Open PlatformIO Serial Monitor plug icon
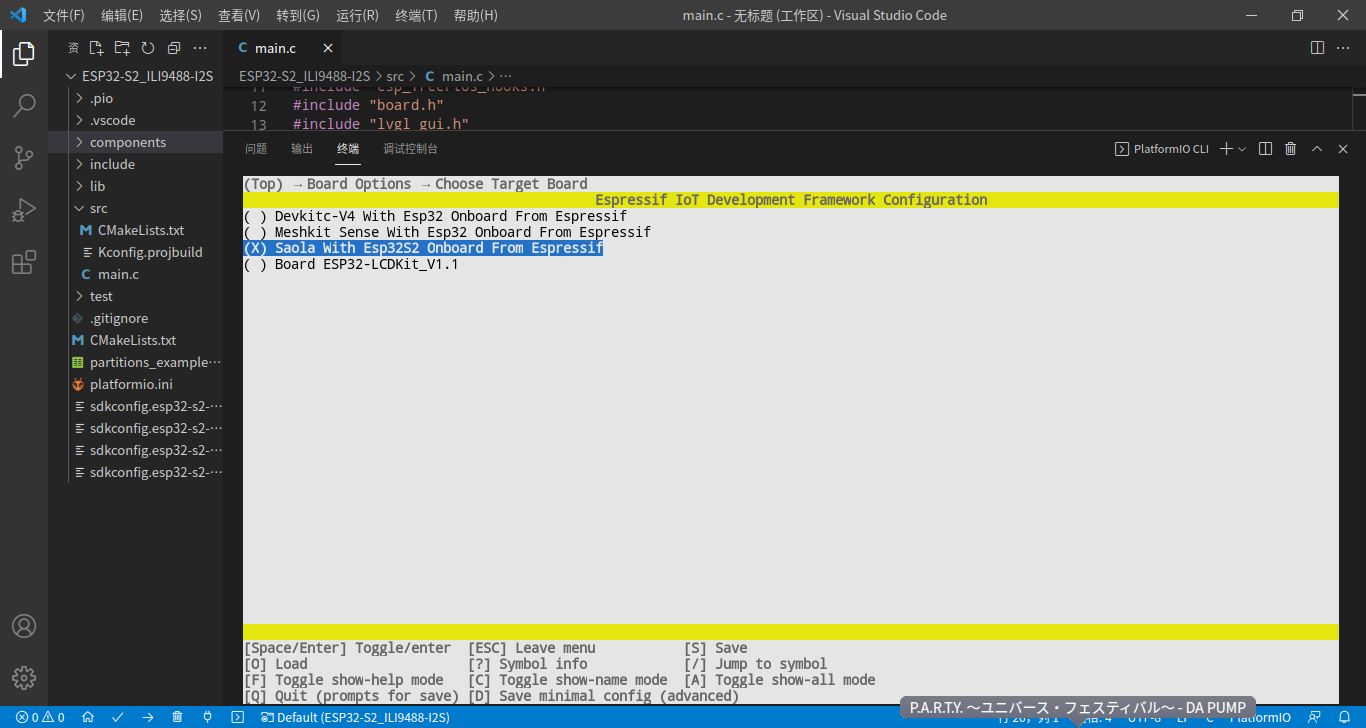This screenshot has width=1366, height=728. [207, 717]
